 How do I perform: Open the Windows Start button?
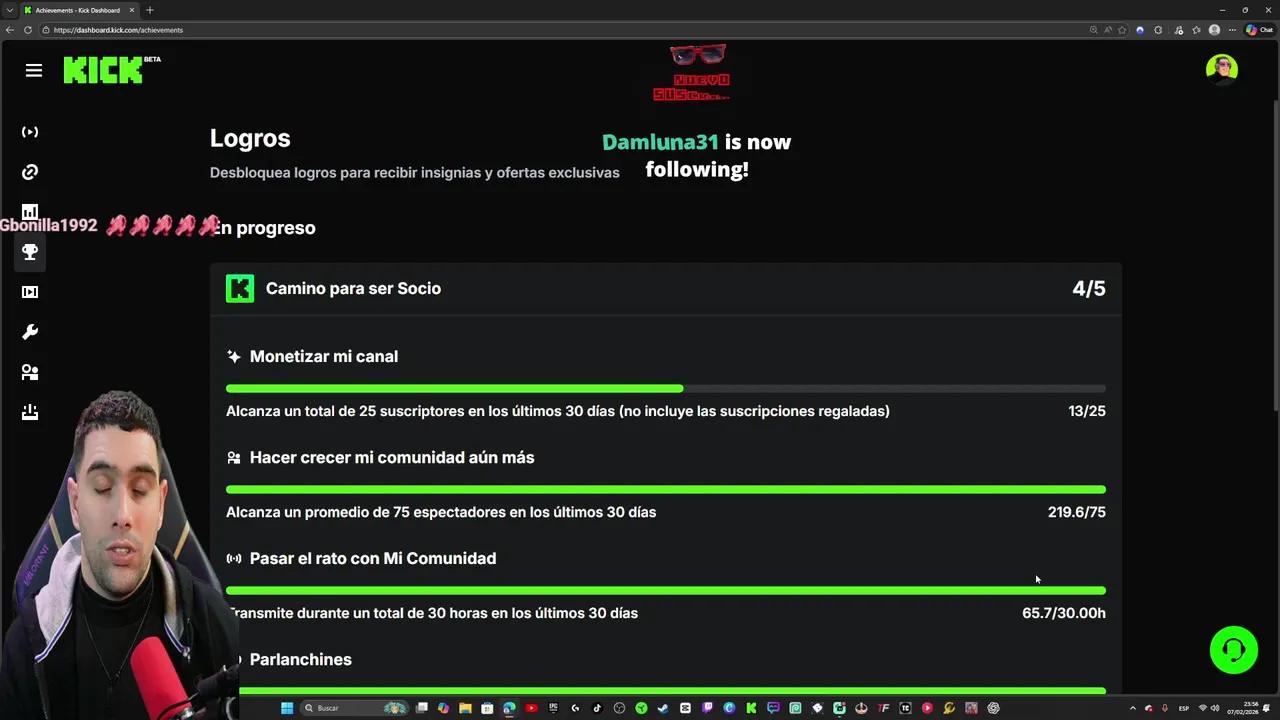click(287, 708)
